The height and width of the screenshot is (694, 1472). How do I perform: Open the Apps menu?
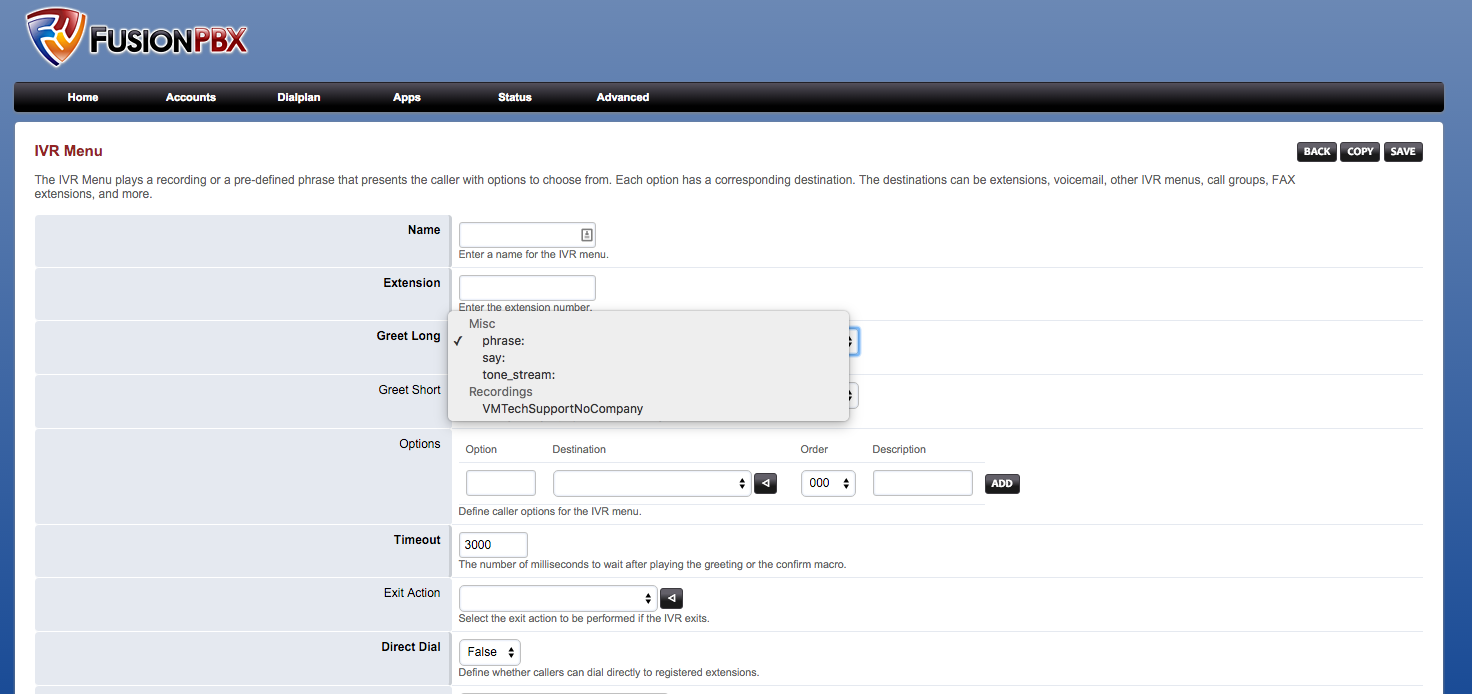[x=407, y=97]
